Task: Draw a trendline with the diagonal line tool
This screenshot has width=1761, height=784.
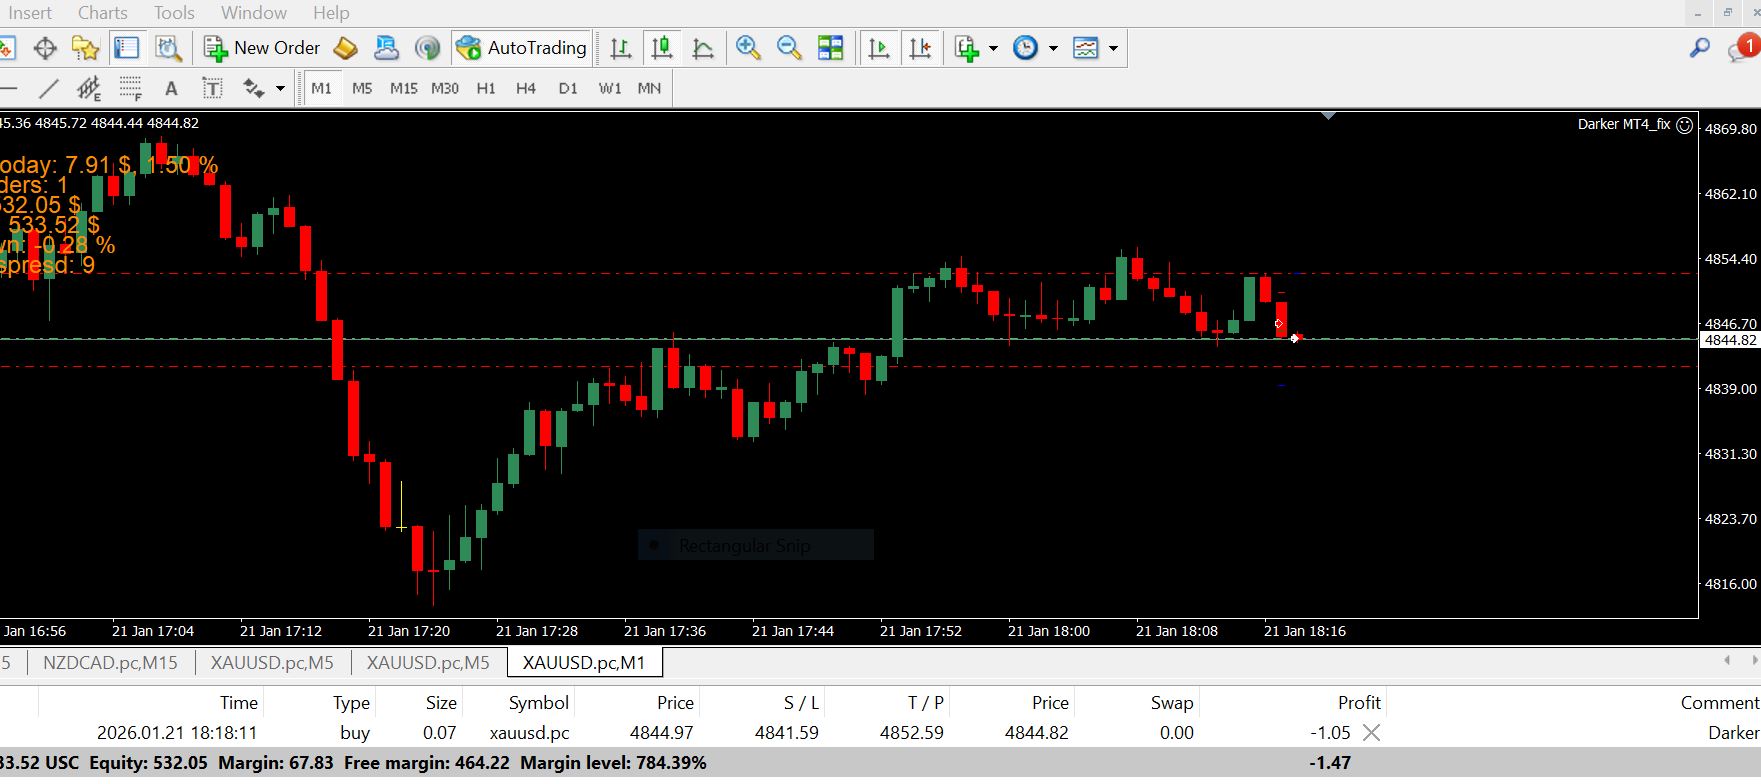Action: click(48, 89)
